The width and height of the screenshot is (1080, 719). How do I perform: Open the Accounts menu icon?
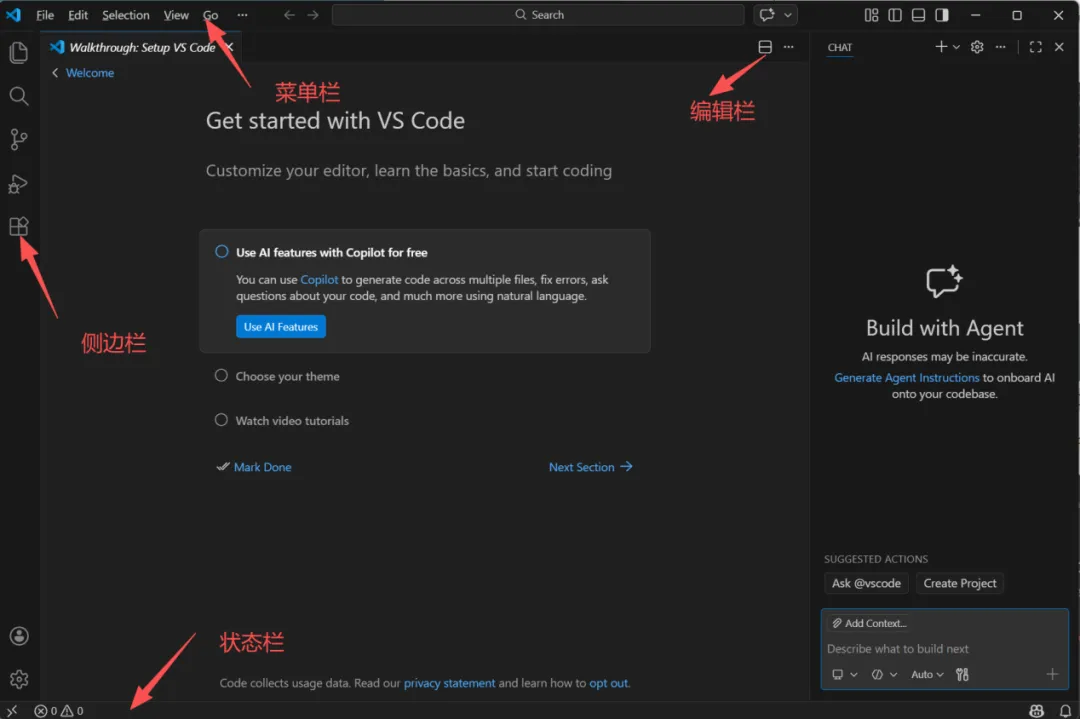click(19, 636)
